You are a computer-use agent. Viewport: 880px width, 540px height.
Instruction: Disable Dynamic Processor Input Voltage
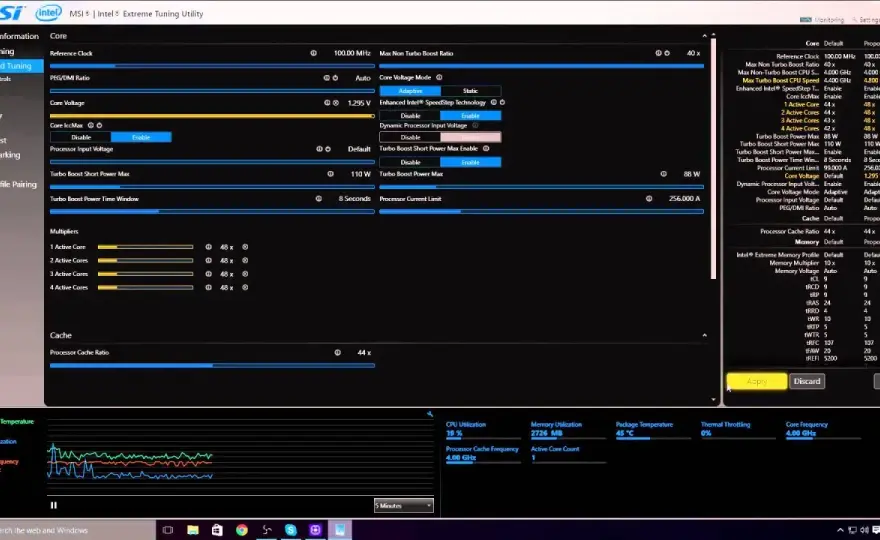410,138
